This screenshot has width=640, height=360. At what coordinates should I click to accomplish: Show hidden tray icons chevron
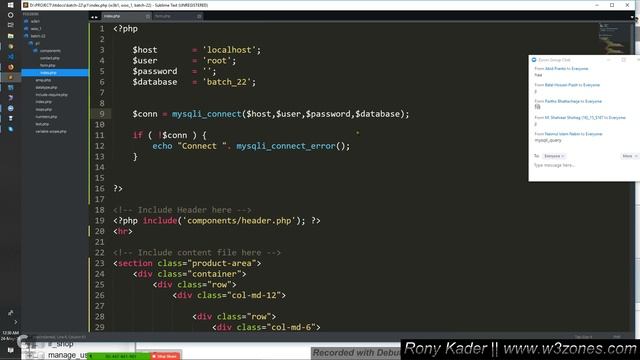tap(16, 322)
